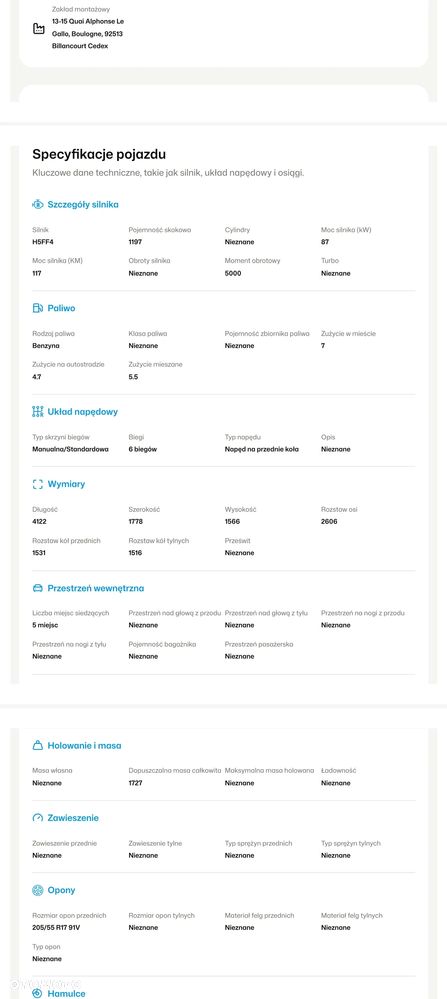Click the fuel pump icon beside Paliwo
Screen dimensions: 447x999
coord(38,308)
